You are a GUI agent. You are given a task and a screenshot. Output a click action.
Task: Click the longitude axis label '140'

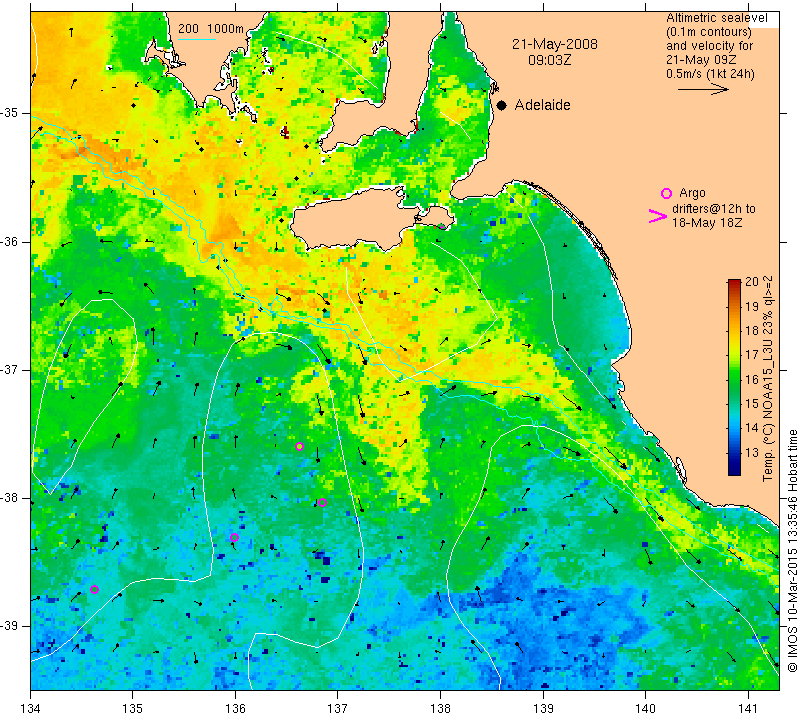[645, 708]
